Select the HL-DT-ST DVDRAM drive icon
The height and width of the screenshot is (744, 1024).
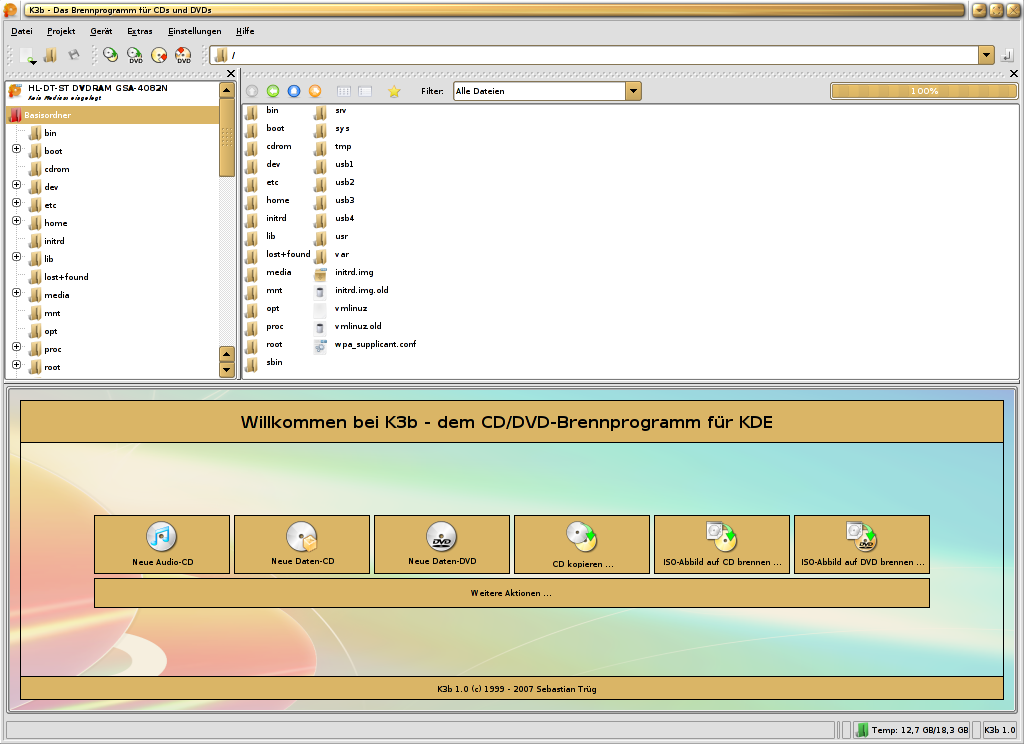[x=15, y=91]
